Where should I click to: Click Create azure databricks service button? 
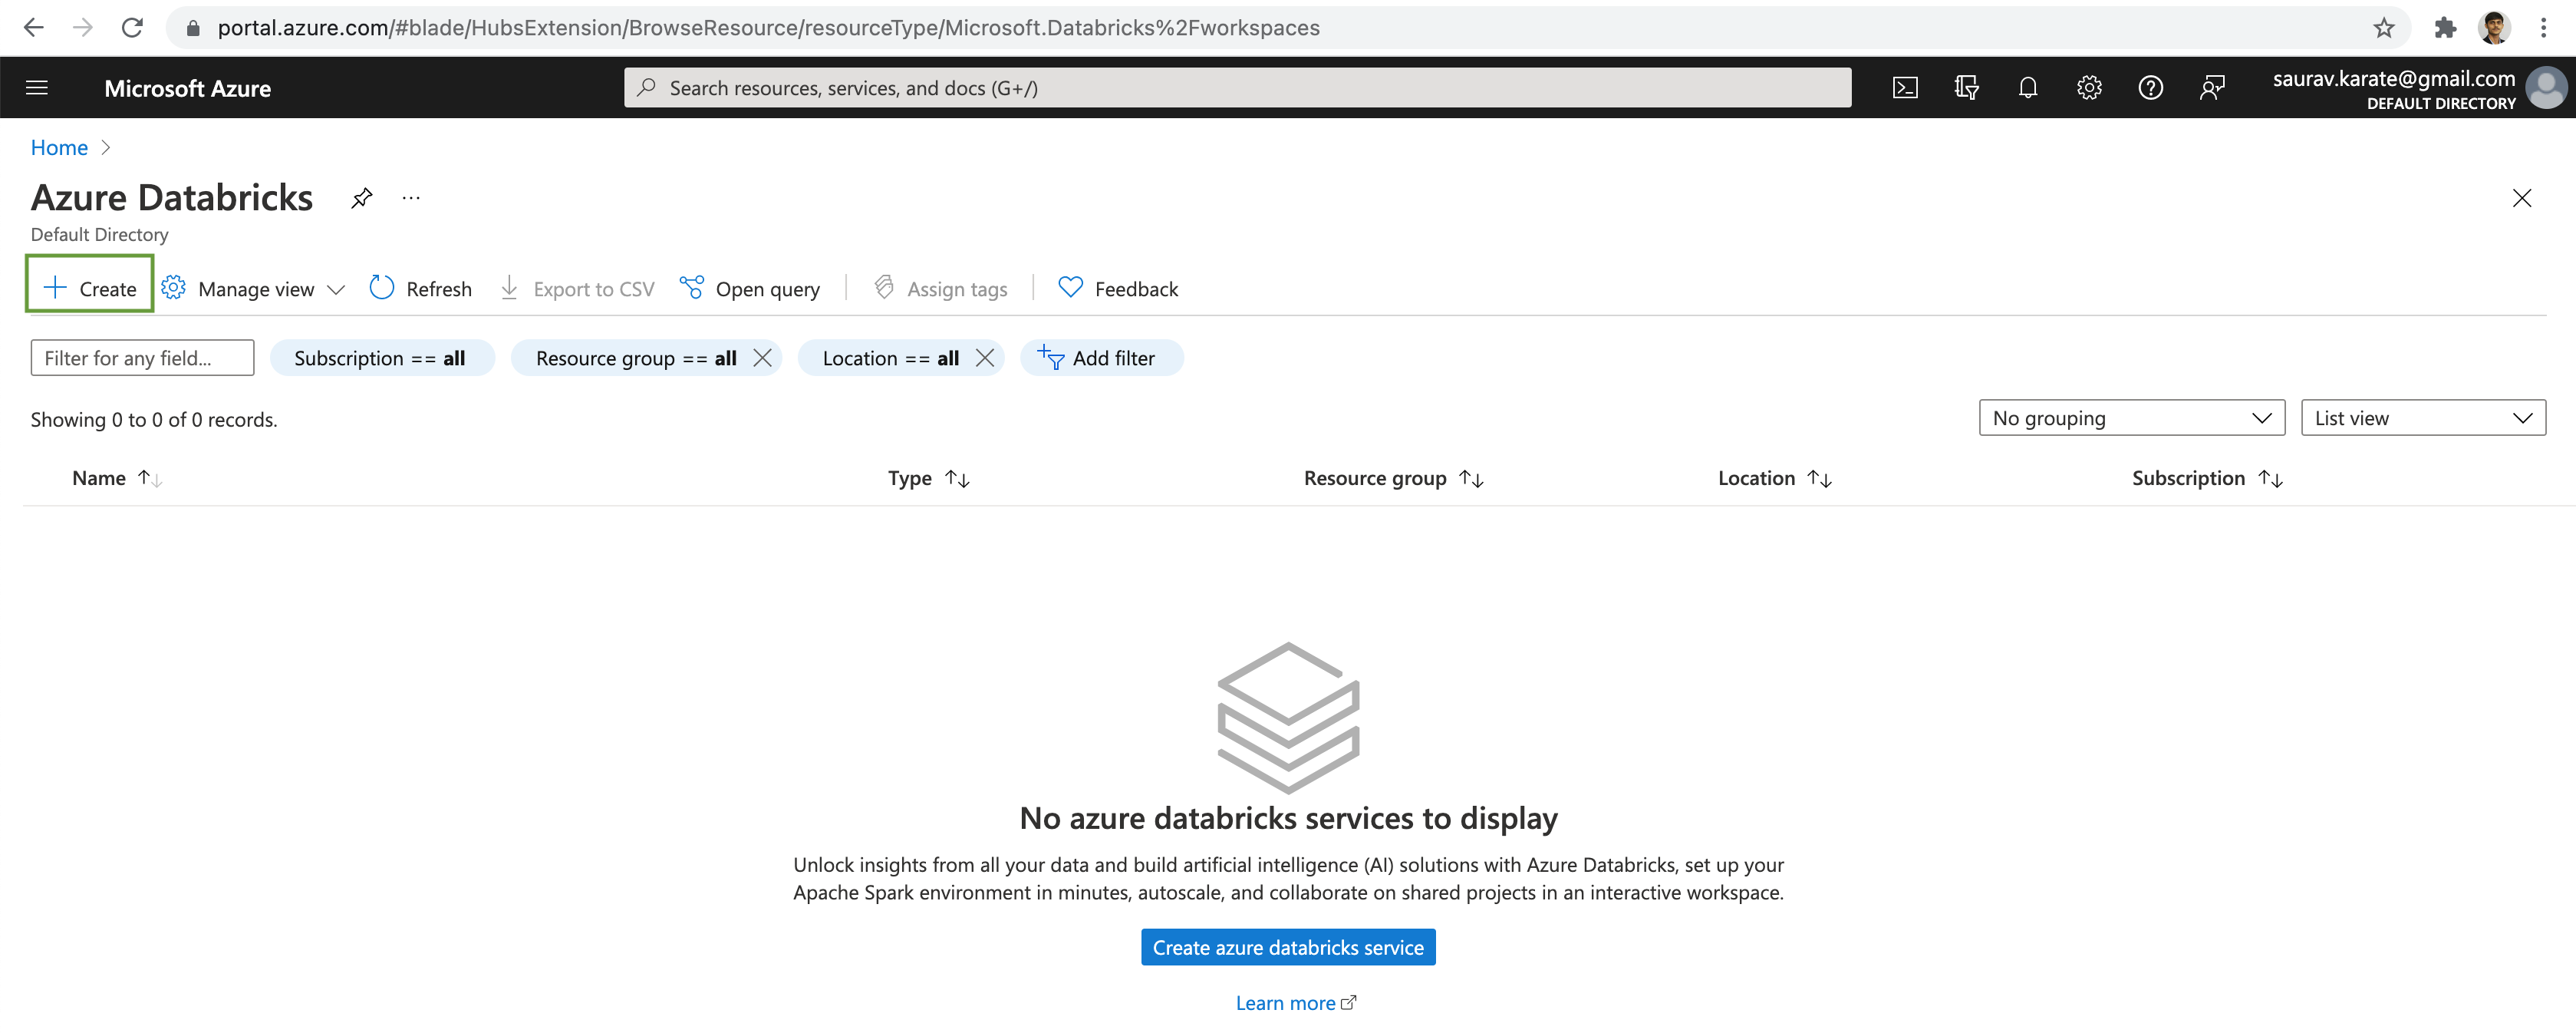[1288, 947]
